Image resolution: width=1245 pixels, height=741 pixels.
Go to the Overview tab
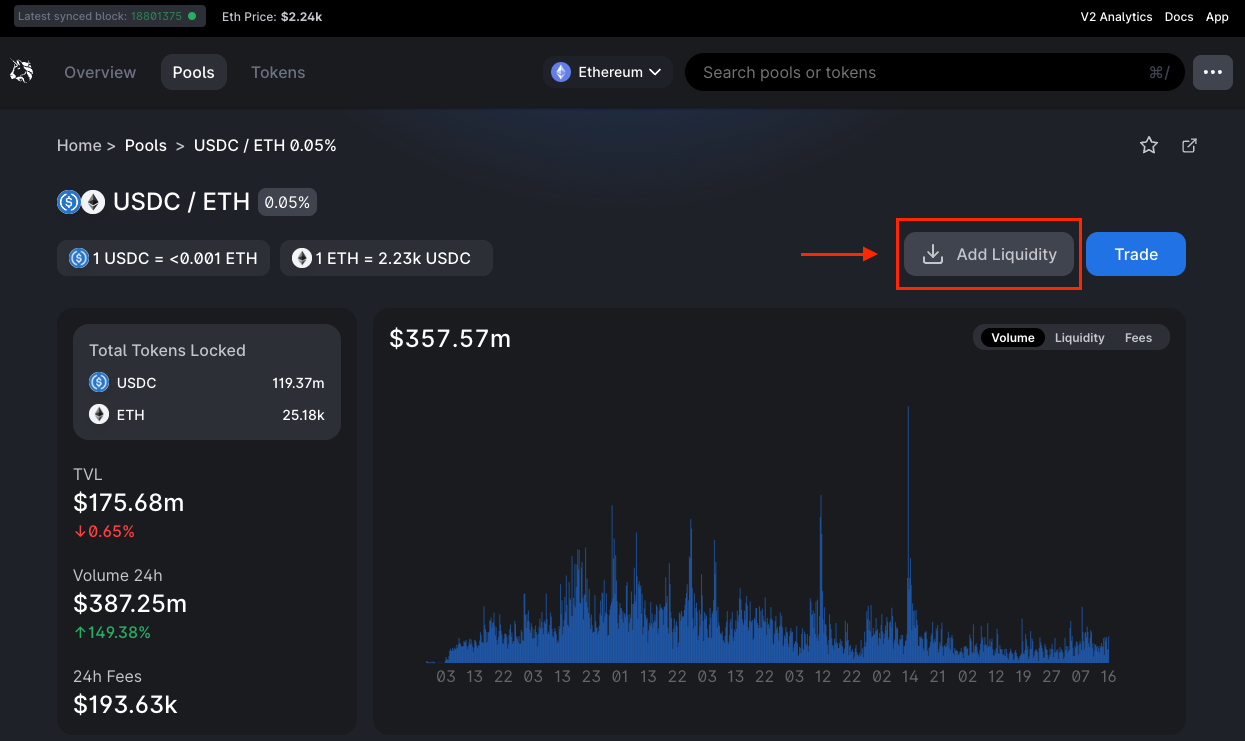[x=100, y=72]
